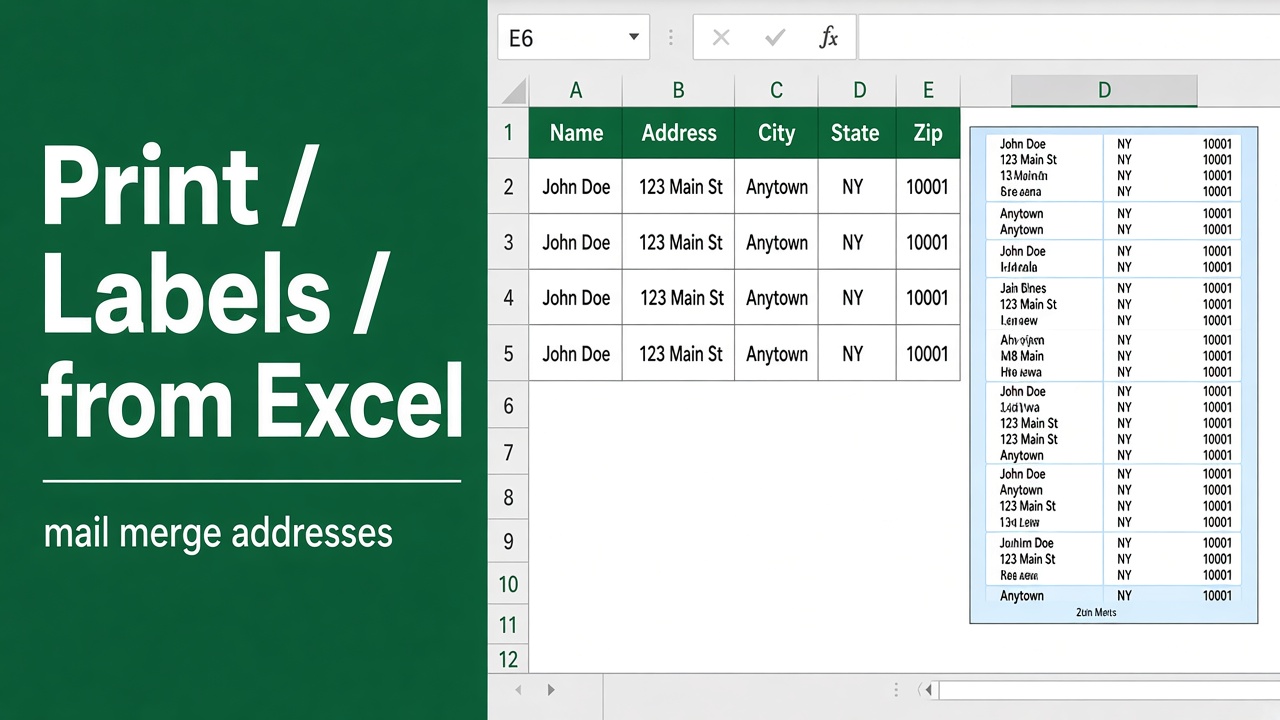
Task: Select the wide D header above label preview
Action: (x=1104, y=91)
